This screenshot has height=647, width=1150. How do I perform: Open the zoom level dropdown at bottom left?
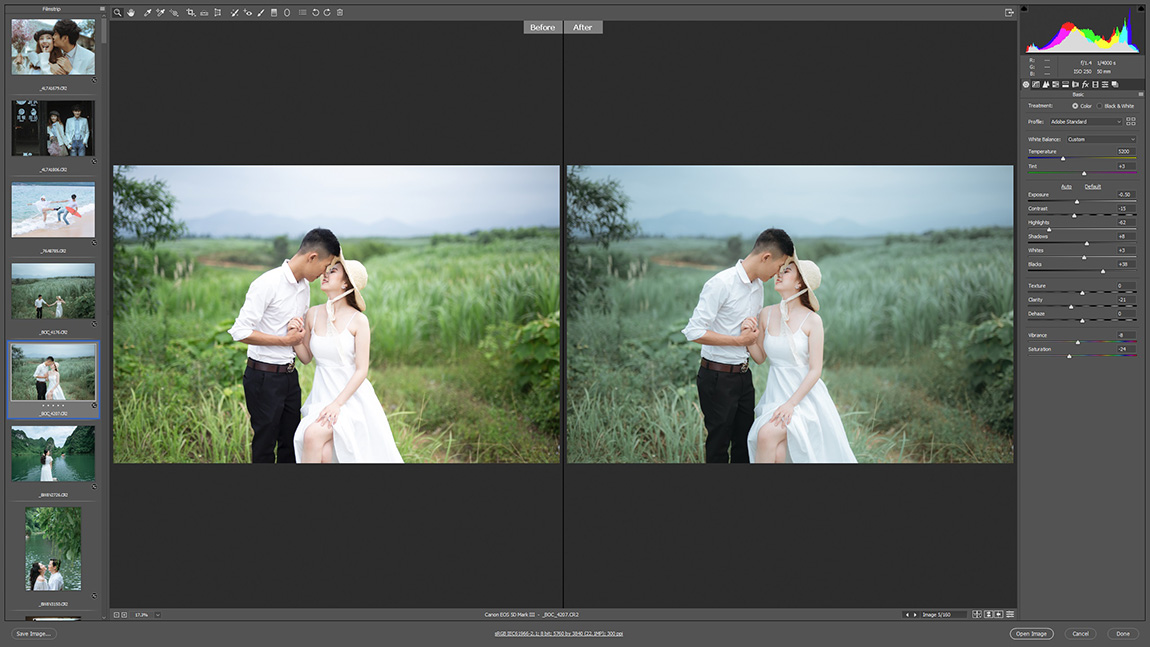(x=157, y=614)
